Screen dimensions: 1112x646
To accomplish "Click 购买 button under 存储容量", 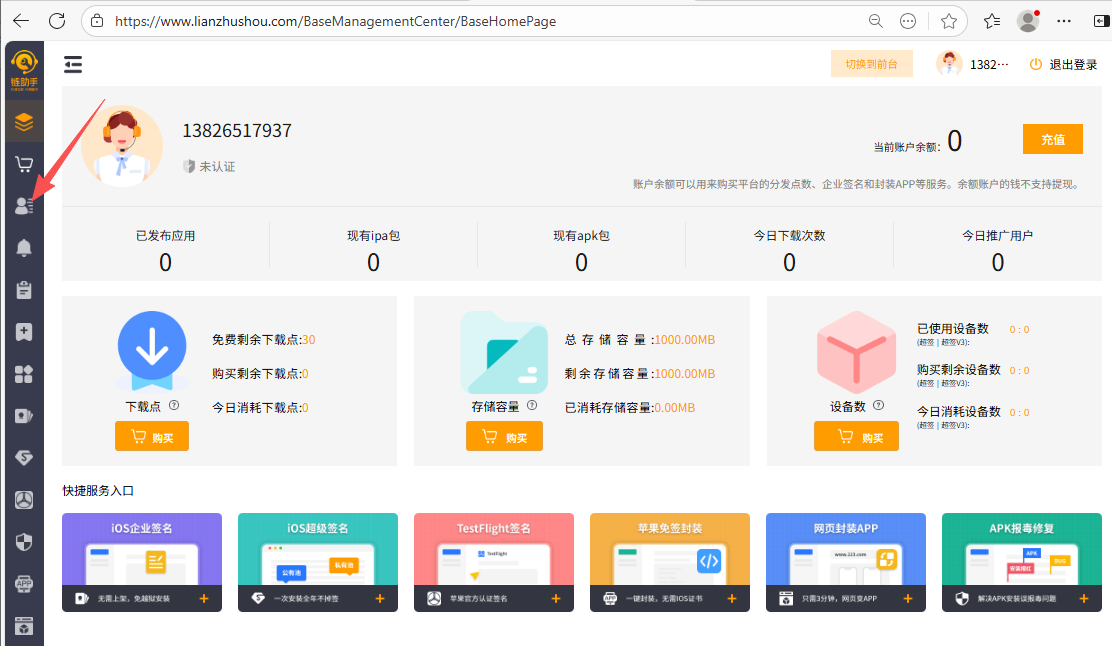I will pos(504,437).
